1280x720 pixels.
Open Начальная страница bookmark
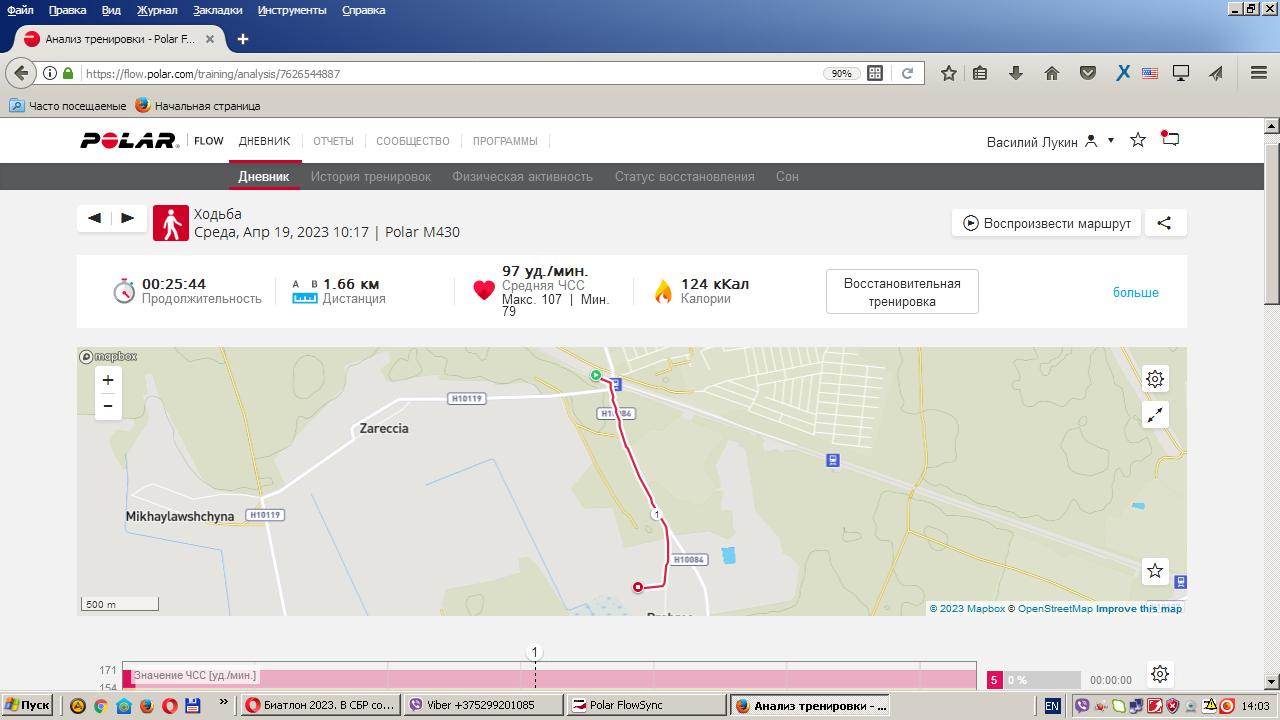click(x=197, y=105)
